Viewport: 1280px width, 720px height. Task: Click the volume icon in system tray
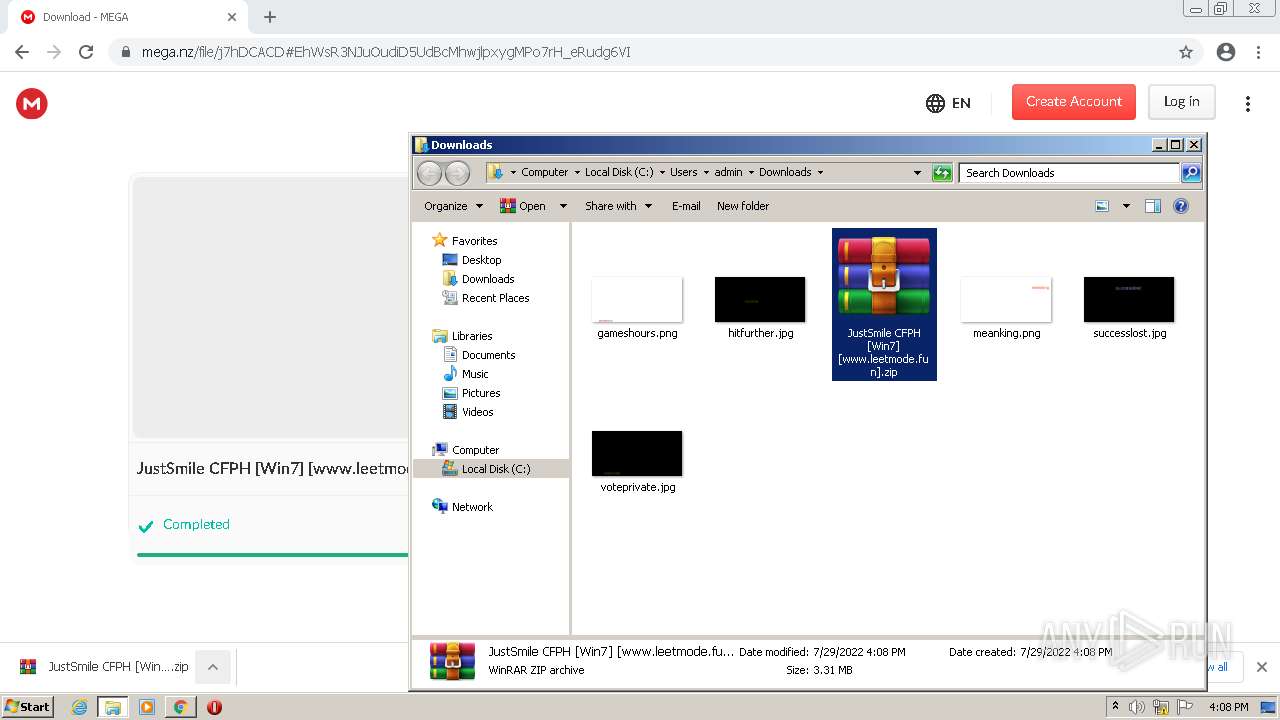click(1137, 707)
